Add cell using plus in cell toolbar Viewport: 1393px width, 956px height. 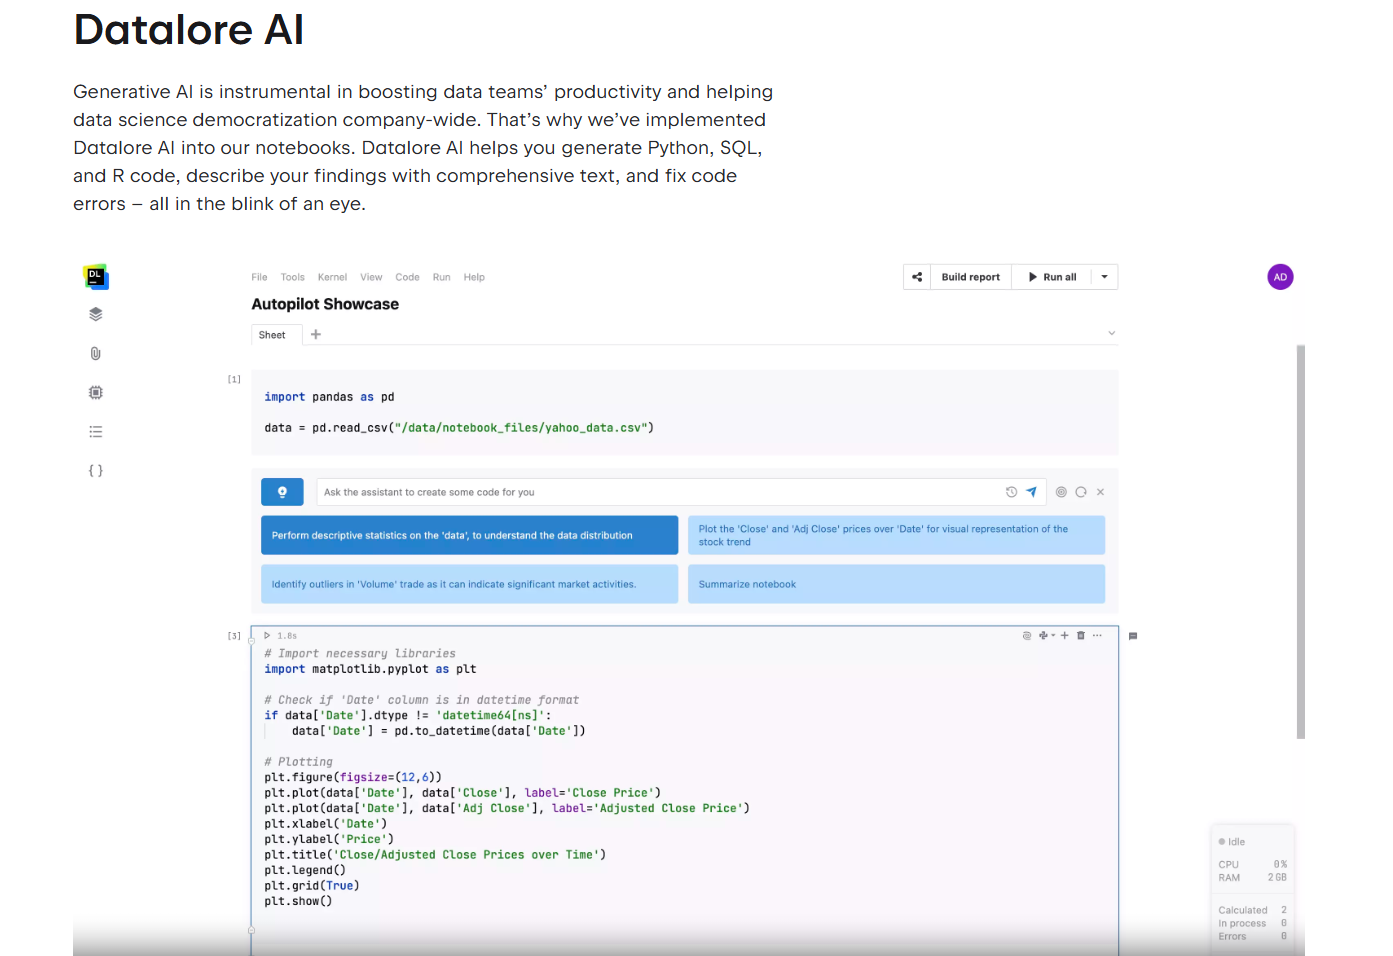pyautogui.click(x=1065, y=635)
